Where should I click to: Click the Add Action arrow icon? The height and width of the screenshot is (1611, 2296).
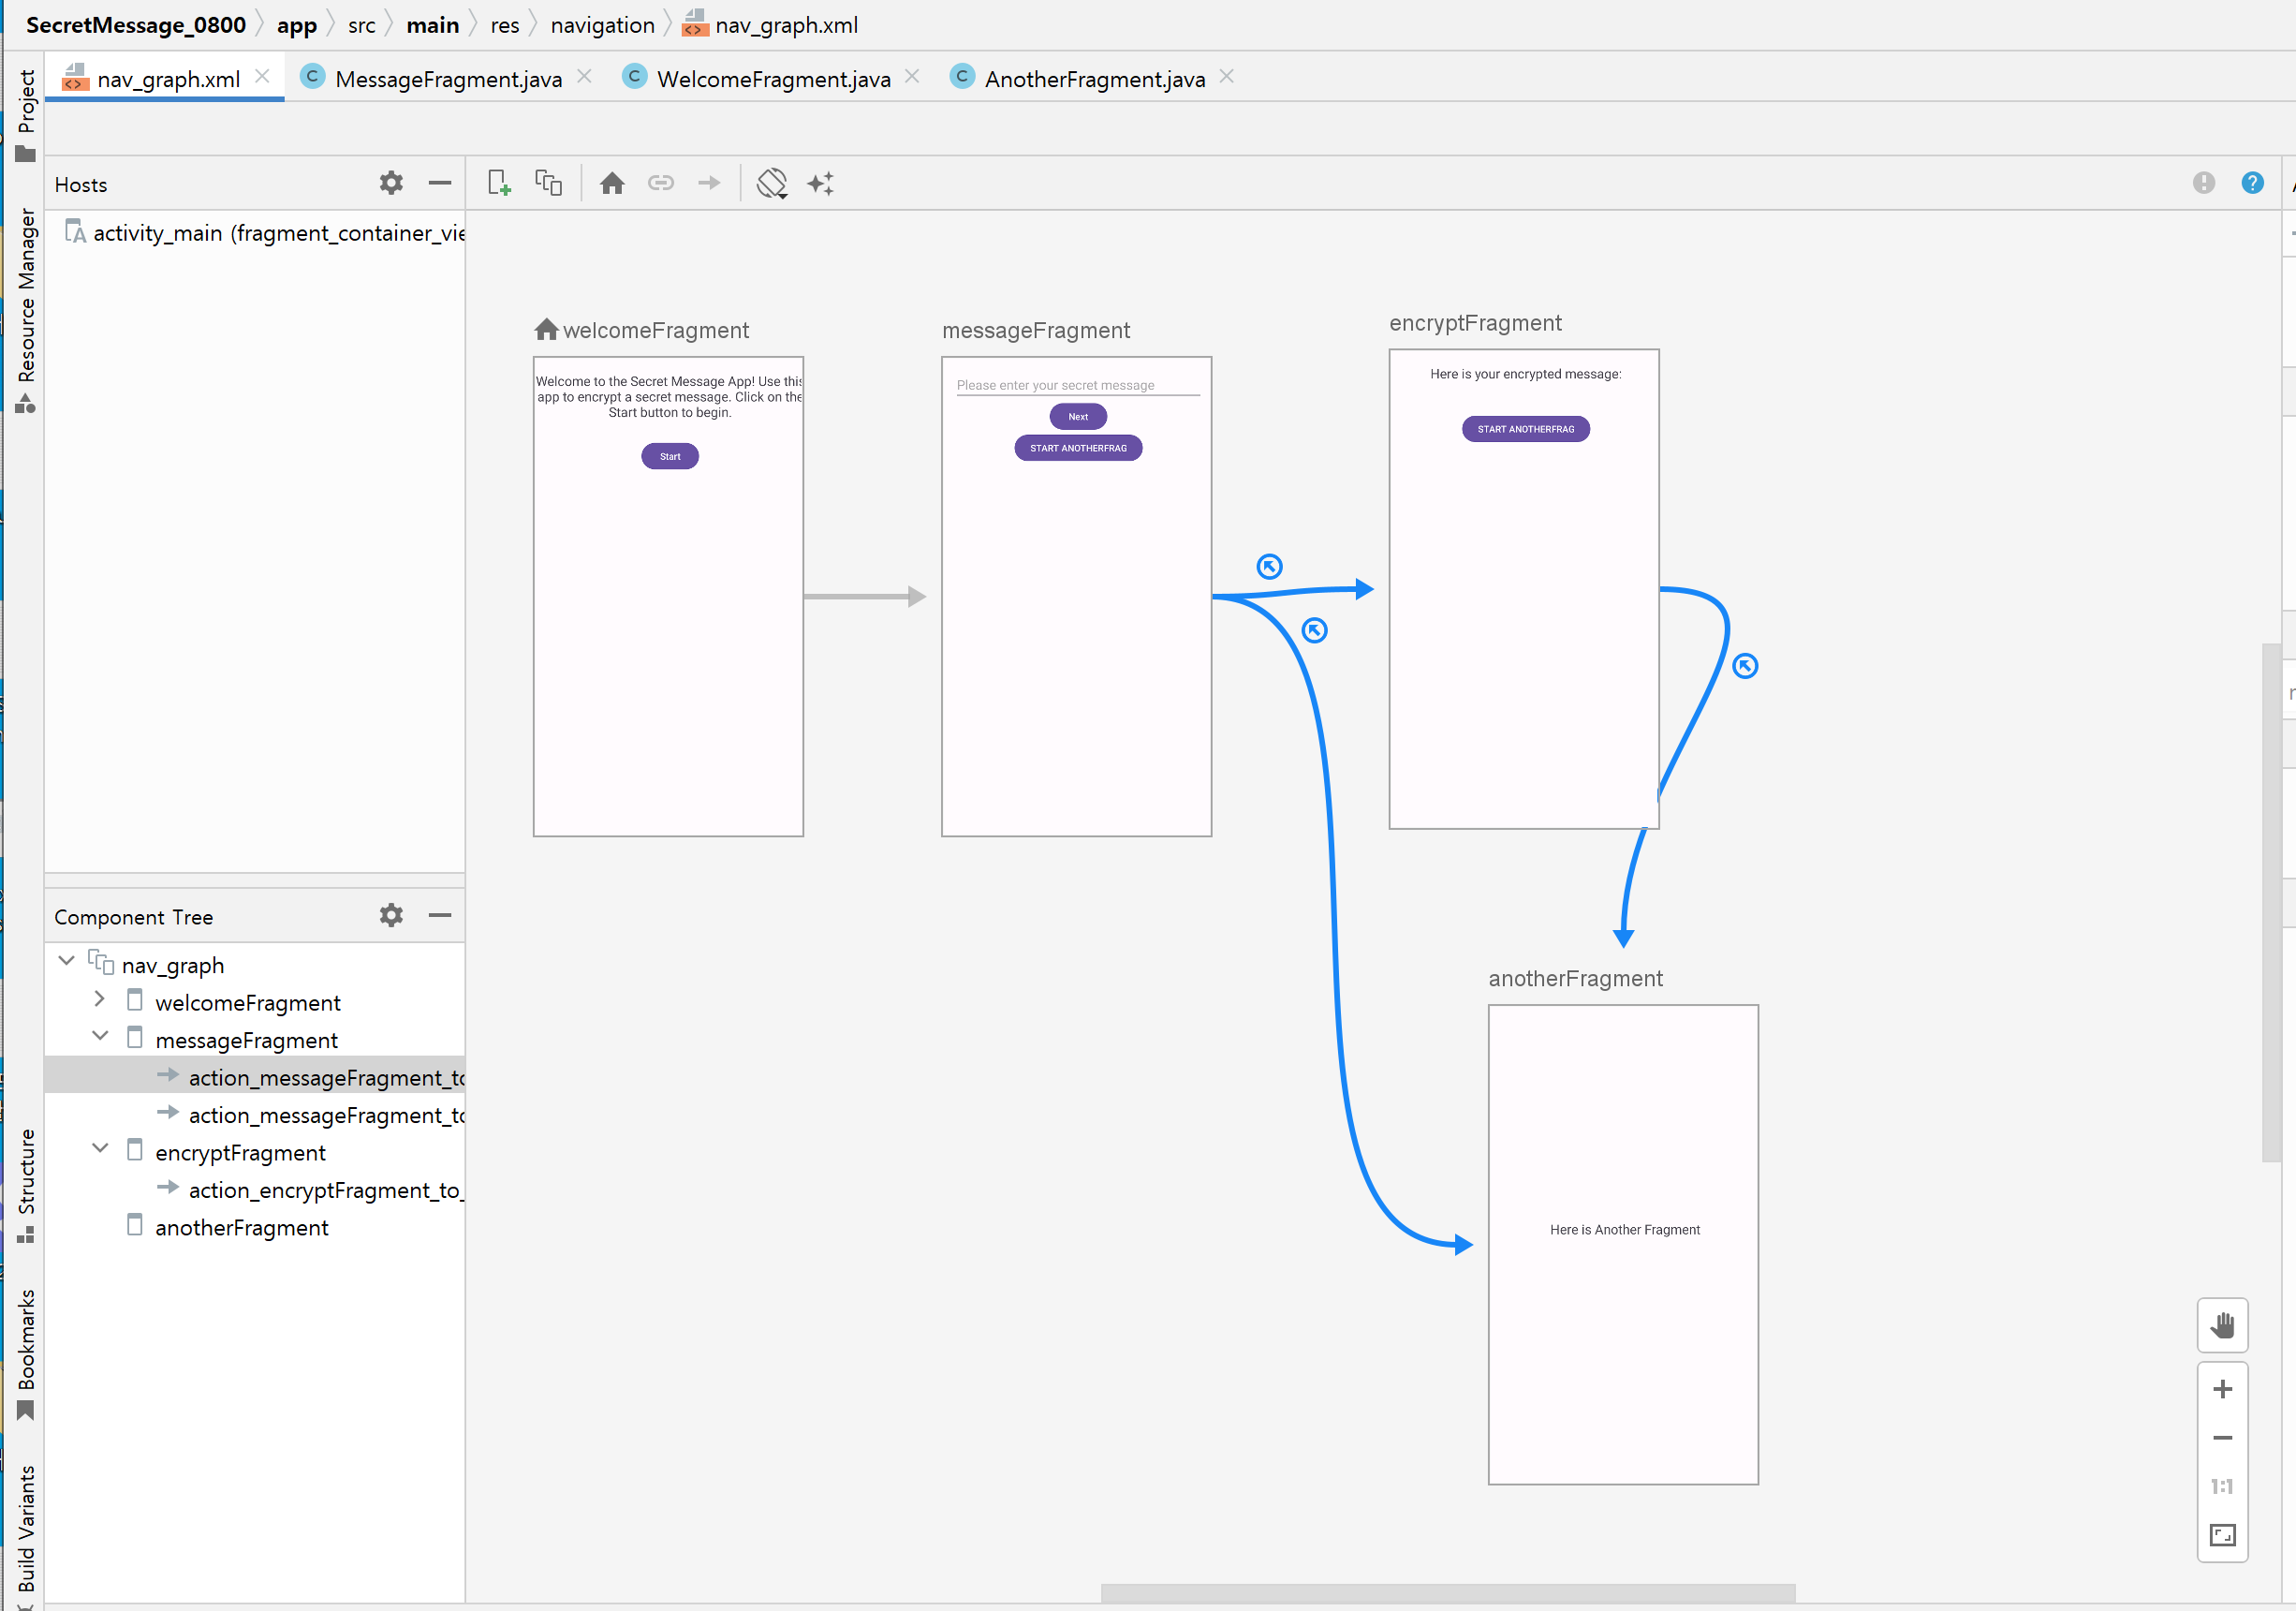(x=709, y=183)
